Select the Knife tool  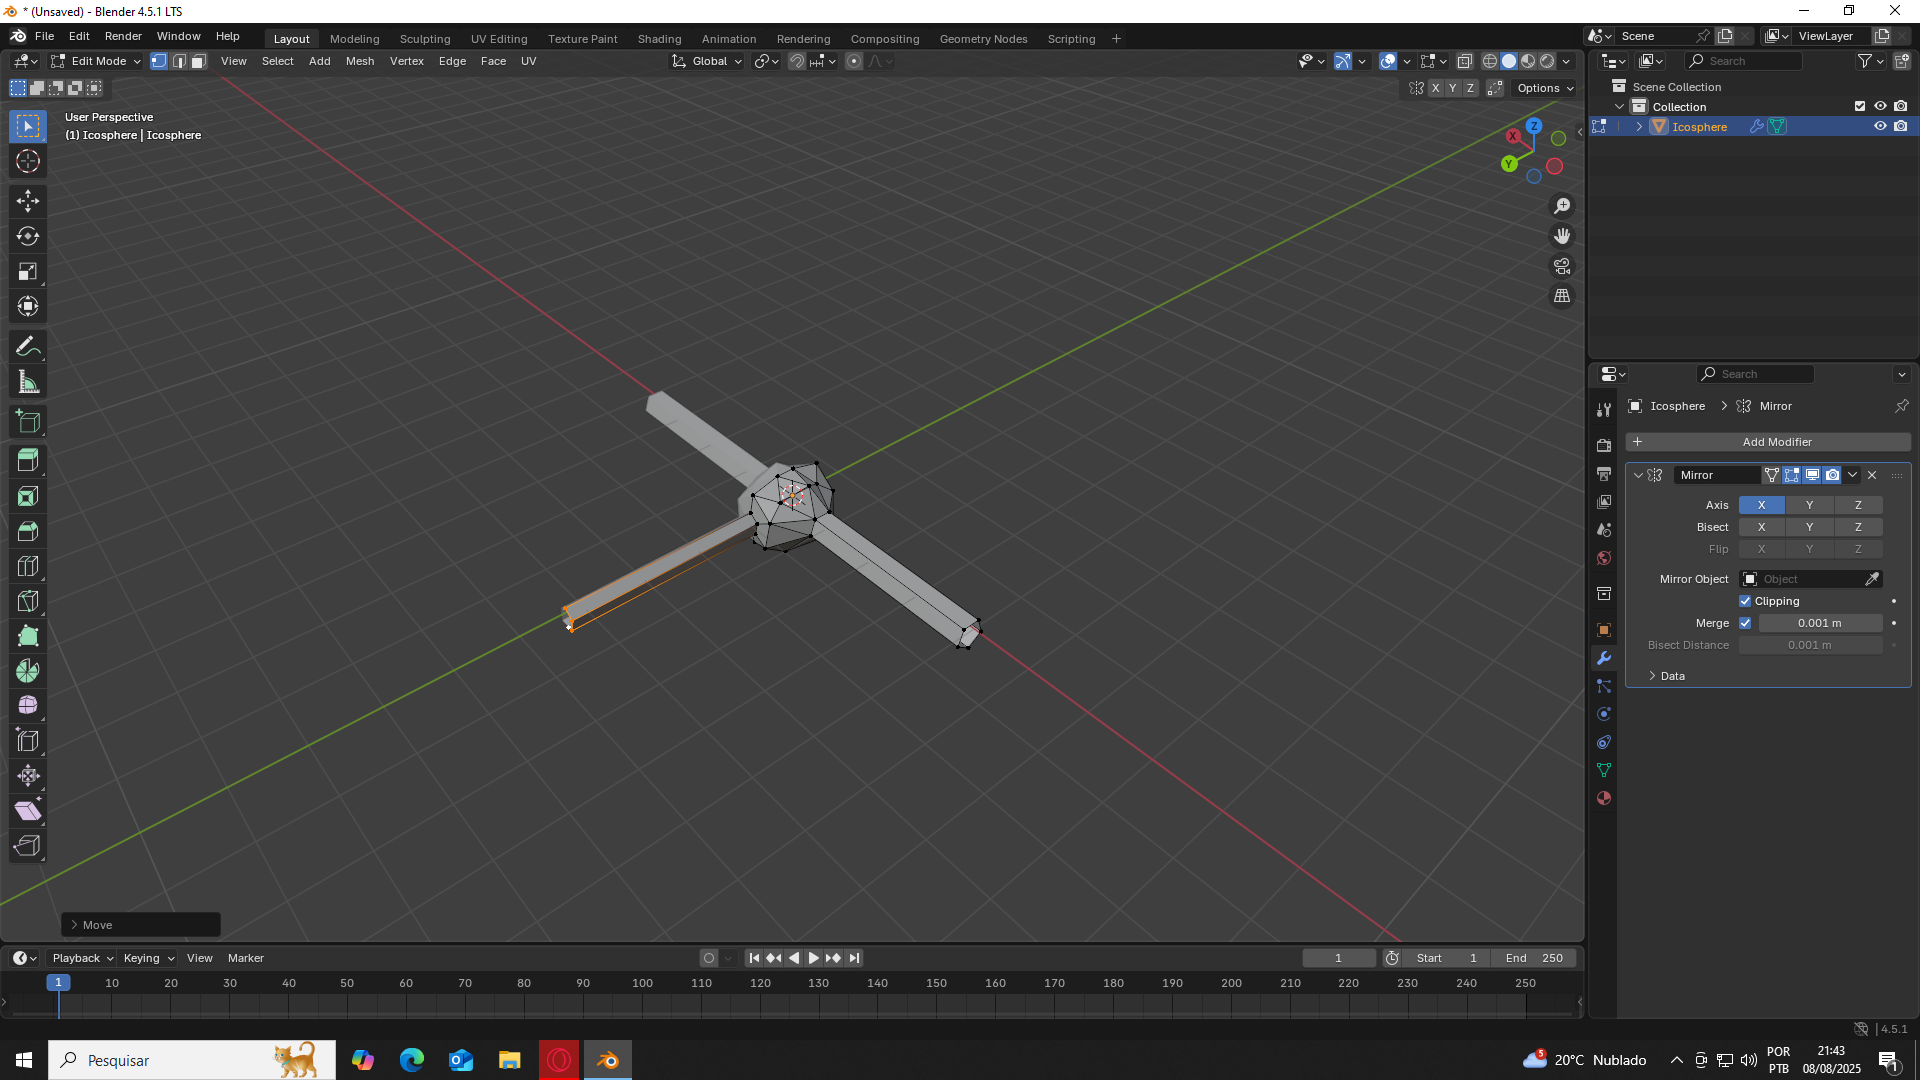point(28,601)
